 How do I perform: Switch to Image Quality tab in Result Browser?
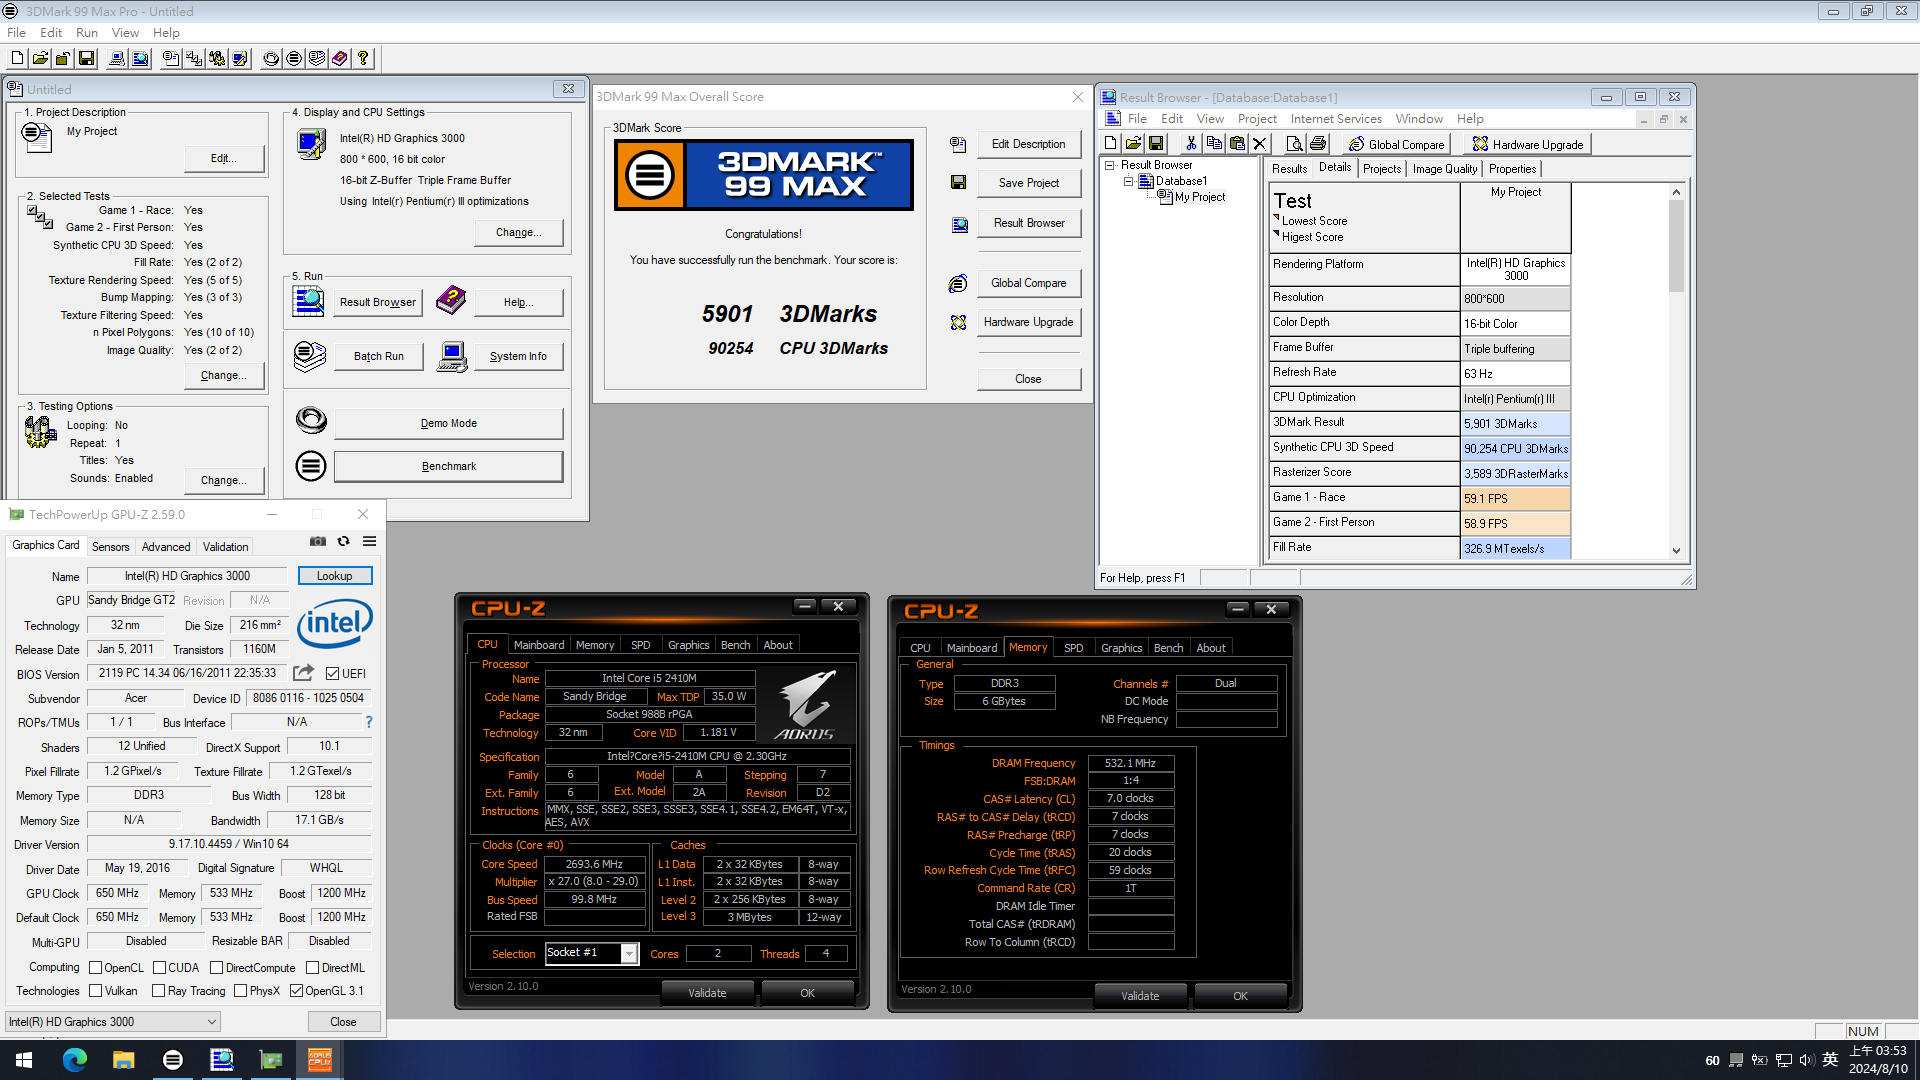[x=1444, y=169]
